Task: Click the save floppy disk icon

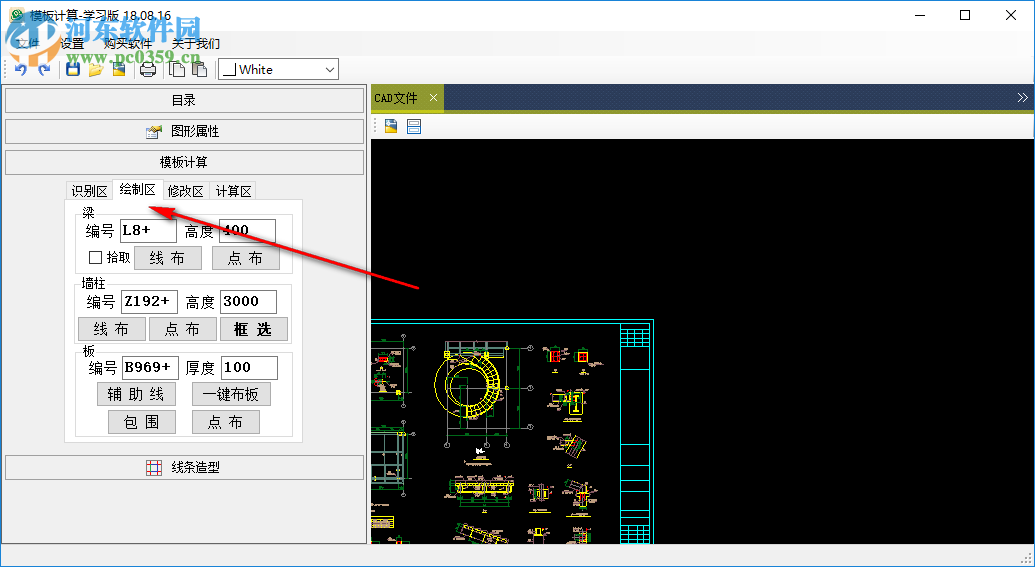Action: (x=73, y=69)
